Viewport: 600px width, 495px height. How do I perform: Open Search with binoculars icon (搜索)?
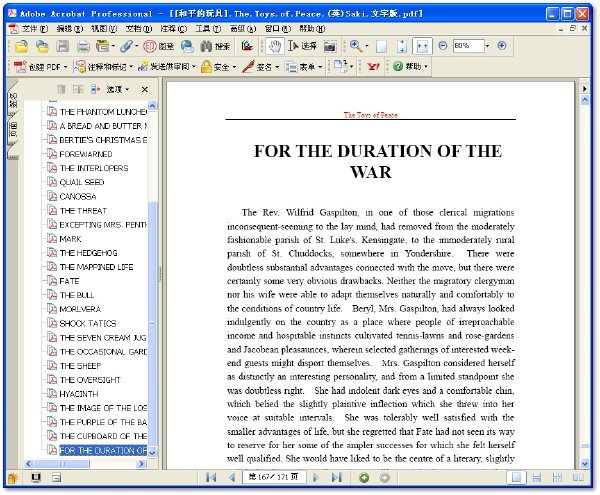(215, 46)
